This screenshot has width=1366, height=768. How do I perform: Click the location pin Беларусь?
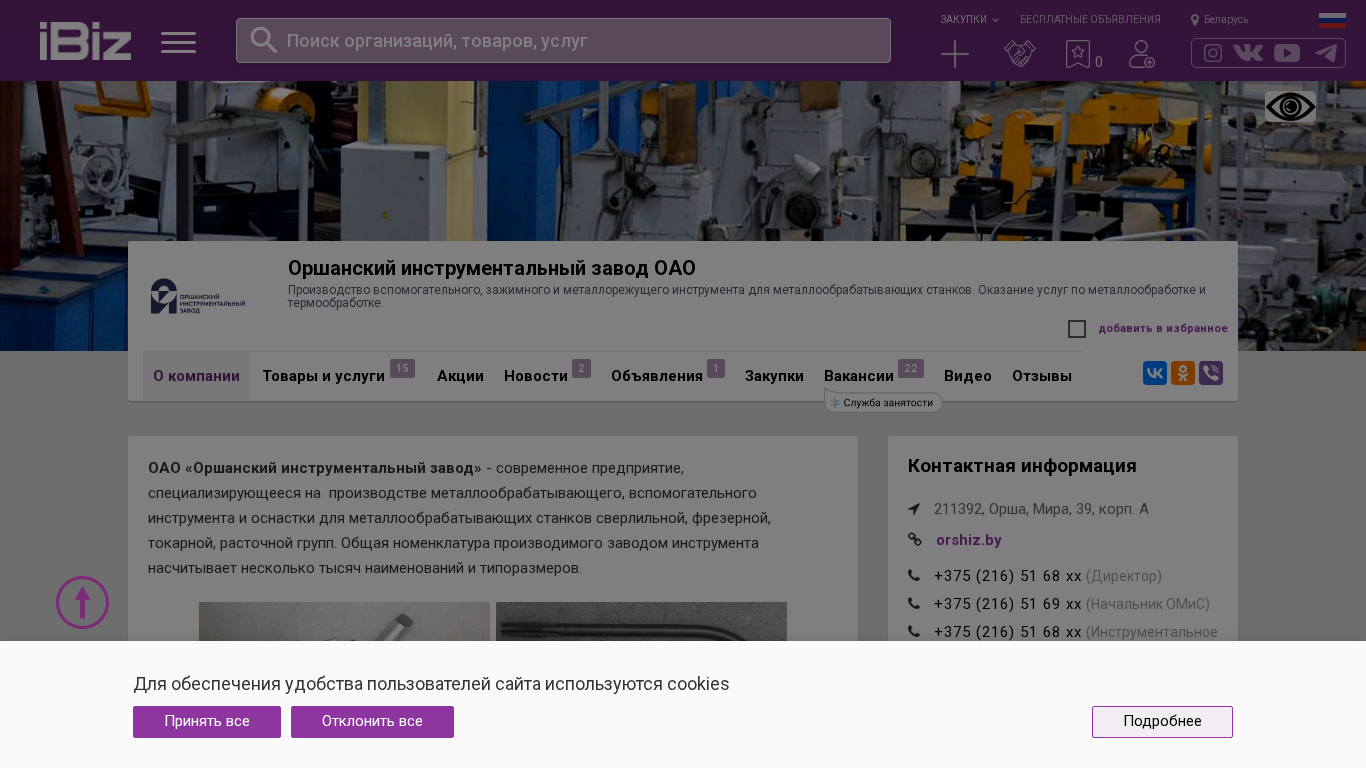pyautogui.click(x=1219, y=20)
